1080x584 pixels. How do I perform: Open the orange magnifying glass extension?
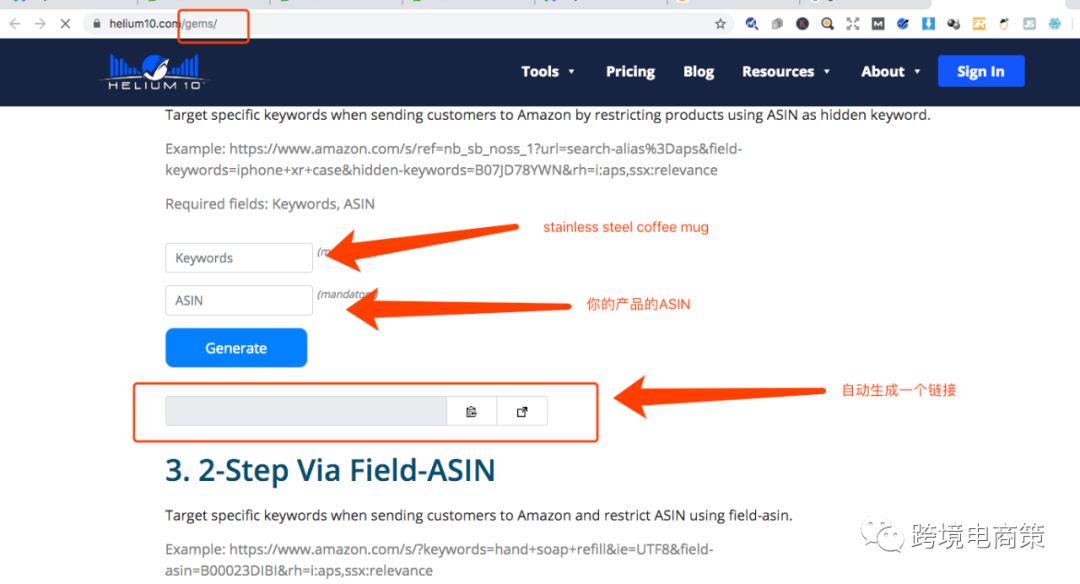point(827,24)
